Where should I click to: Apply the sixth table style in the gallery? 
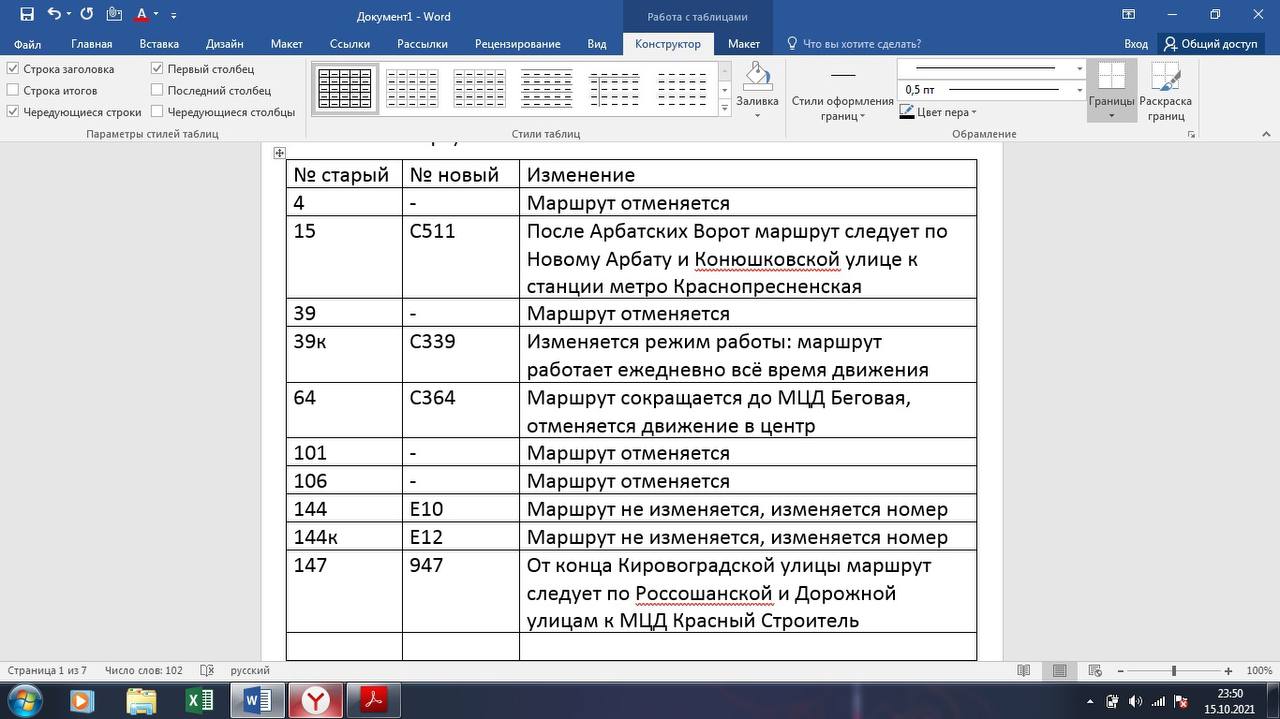[x=682, y=89]
